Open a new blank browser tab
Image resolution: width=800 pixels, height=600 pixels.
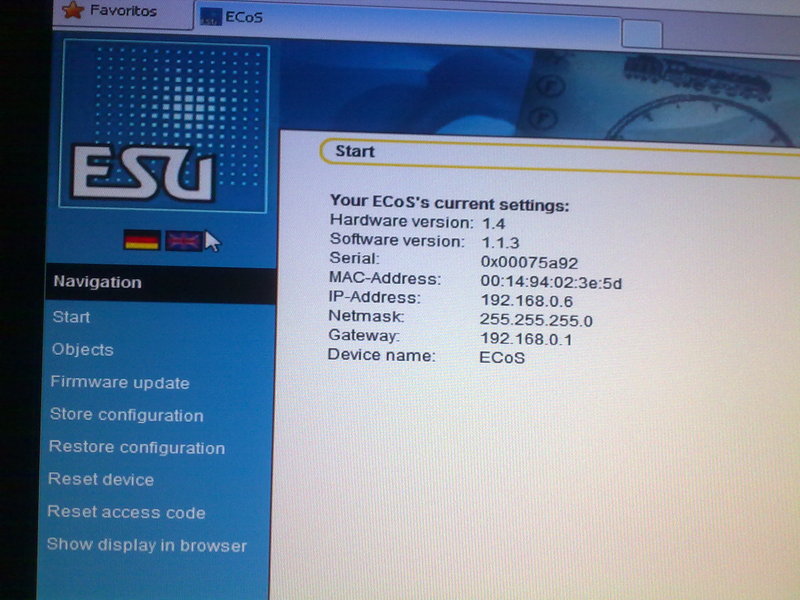pos(642,34)
